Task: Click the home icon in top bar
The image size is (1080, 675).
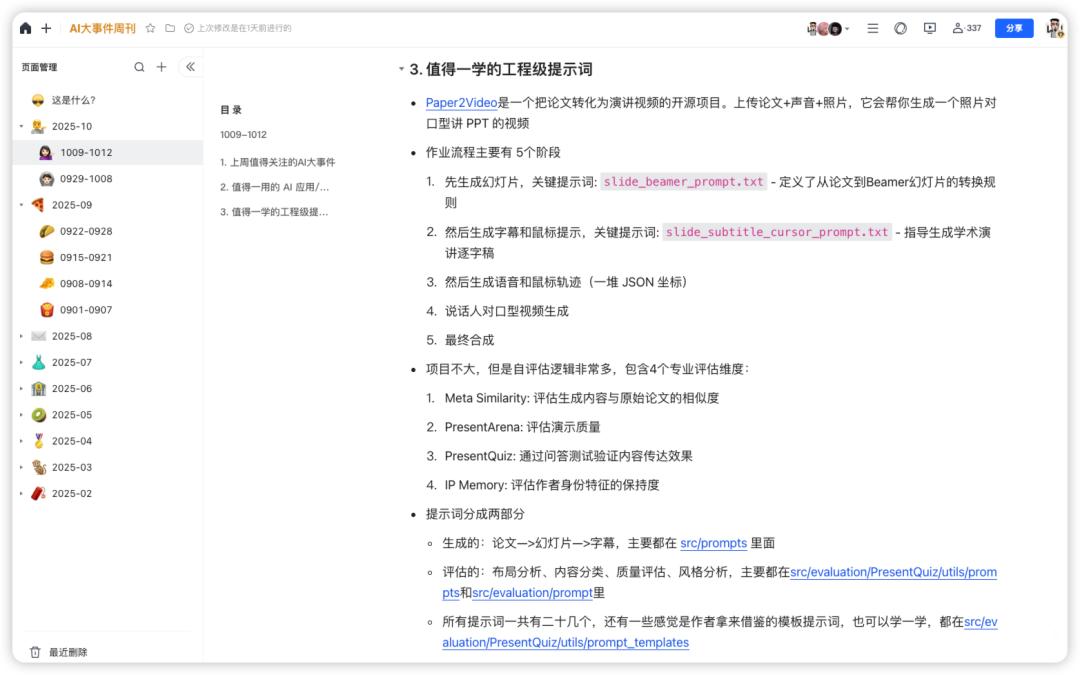Action: click(x=26, y=28)
